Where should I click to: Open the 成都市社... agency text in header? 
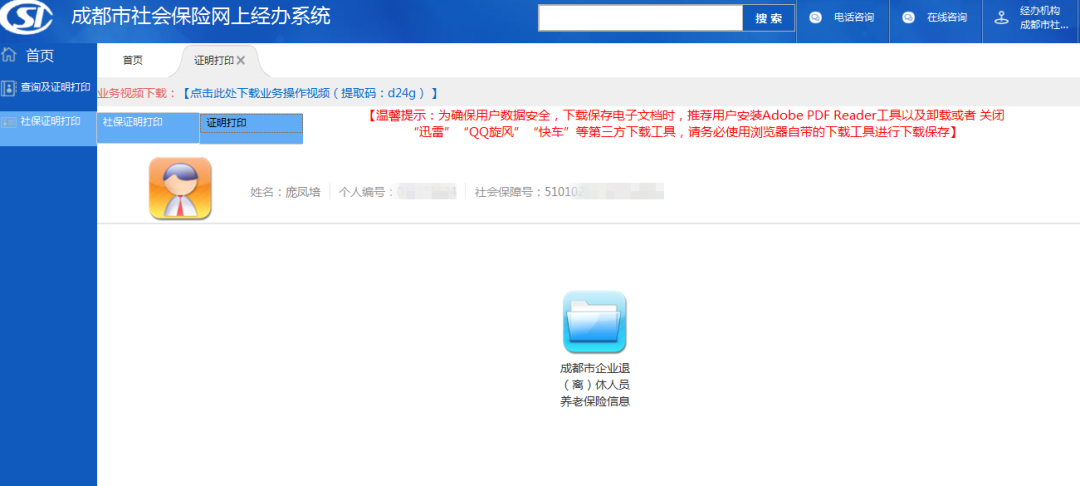coord(1044,25)
